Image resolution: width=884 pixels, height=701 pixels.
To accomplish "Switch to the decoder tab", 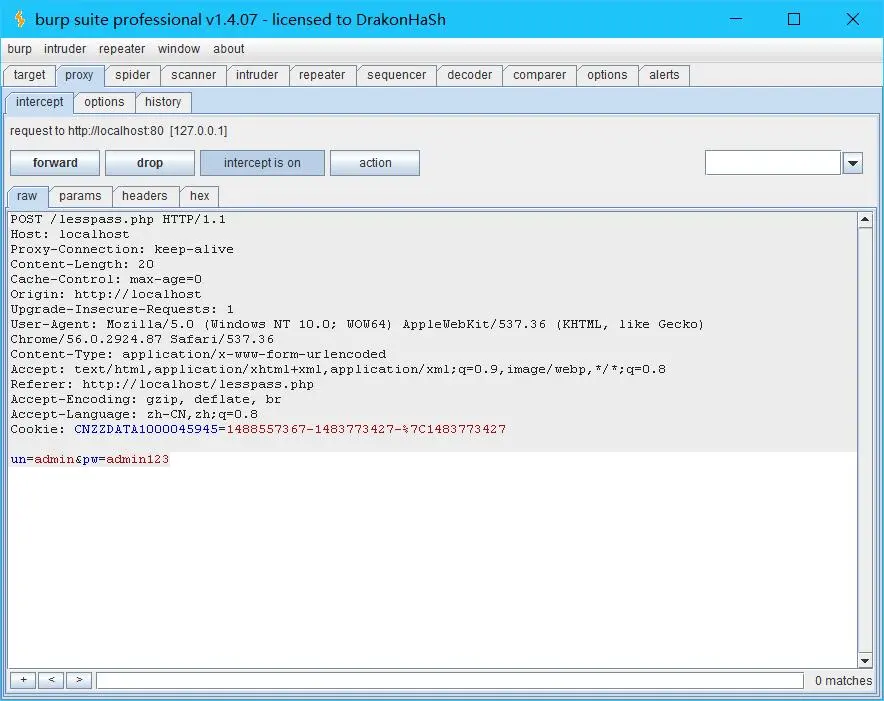I will (469, 75).
